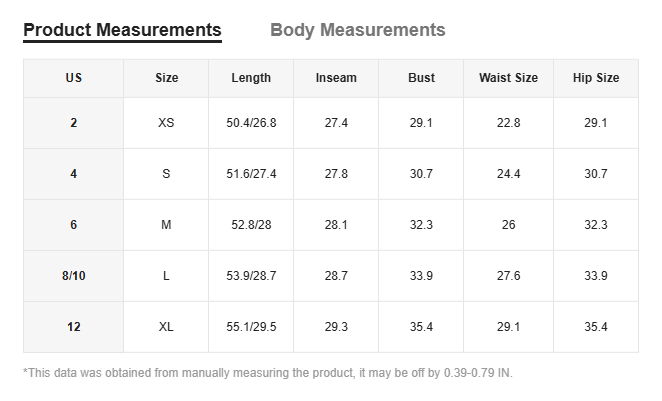This screenshot has height=401, width=662.
Task: Click the 32.3 hip size value
Action: 596,225
